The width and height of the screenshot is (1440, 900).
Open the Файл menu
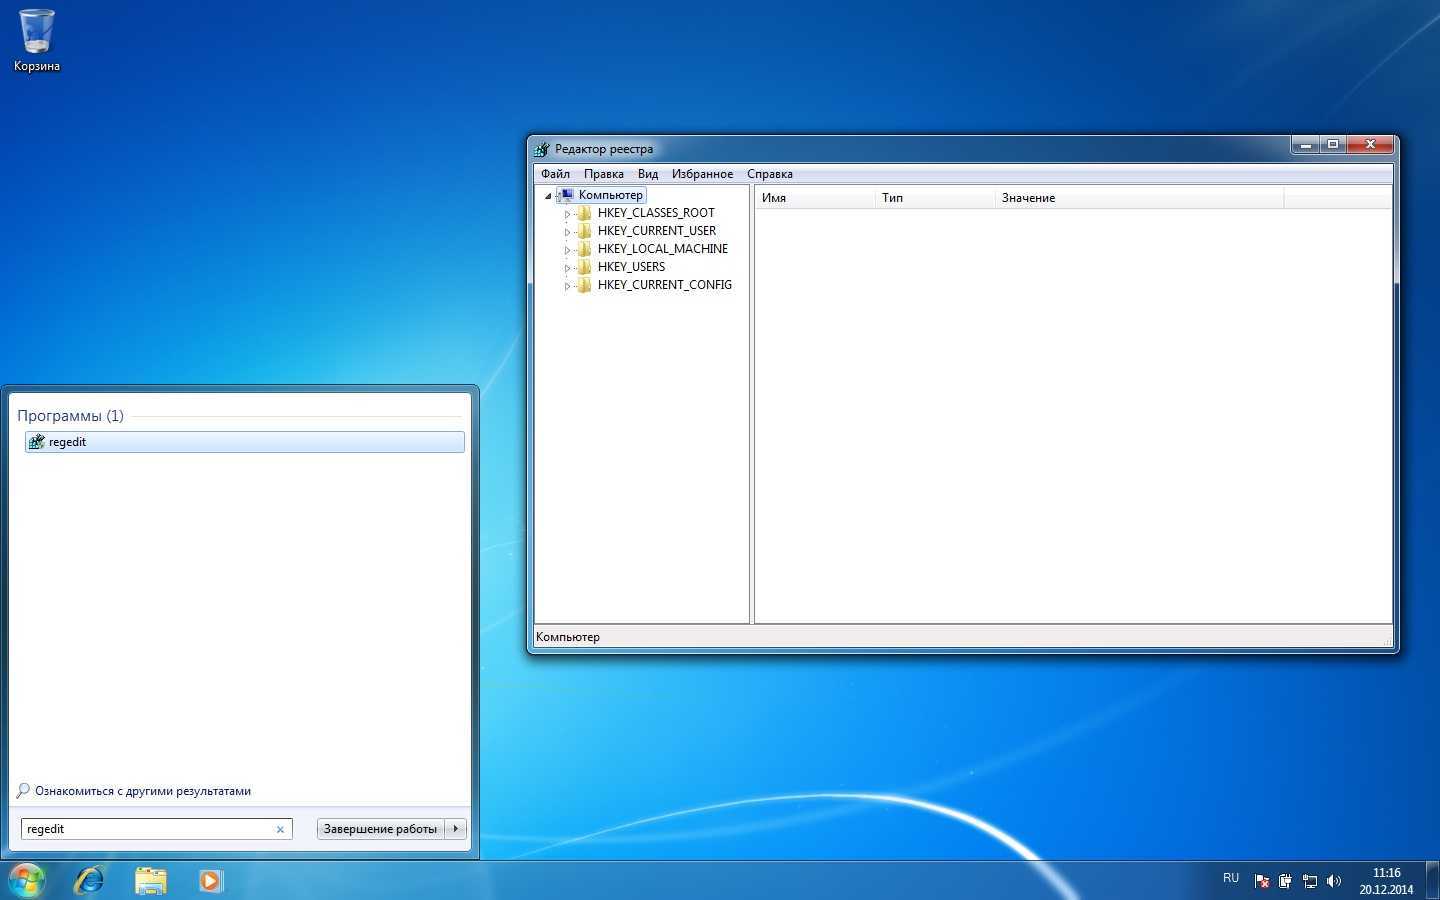[555, 174]
